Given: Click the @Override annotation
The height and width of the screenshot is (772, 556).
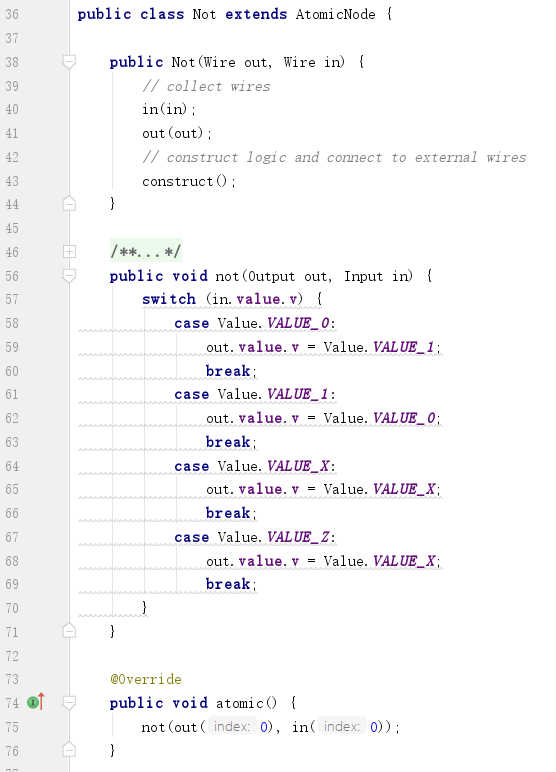Looking at the screenshot, I should 146,679.
